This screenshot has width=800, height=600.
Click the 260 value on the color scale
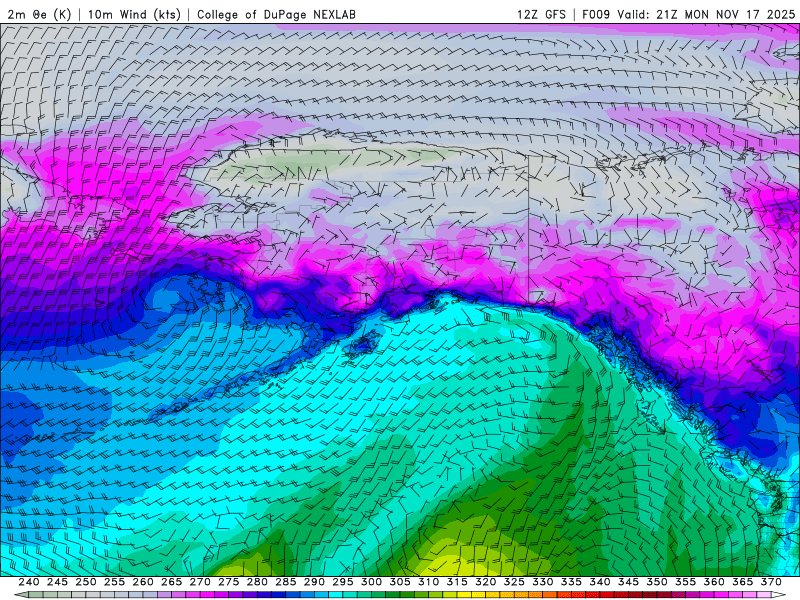(143, 582)
